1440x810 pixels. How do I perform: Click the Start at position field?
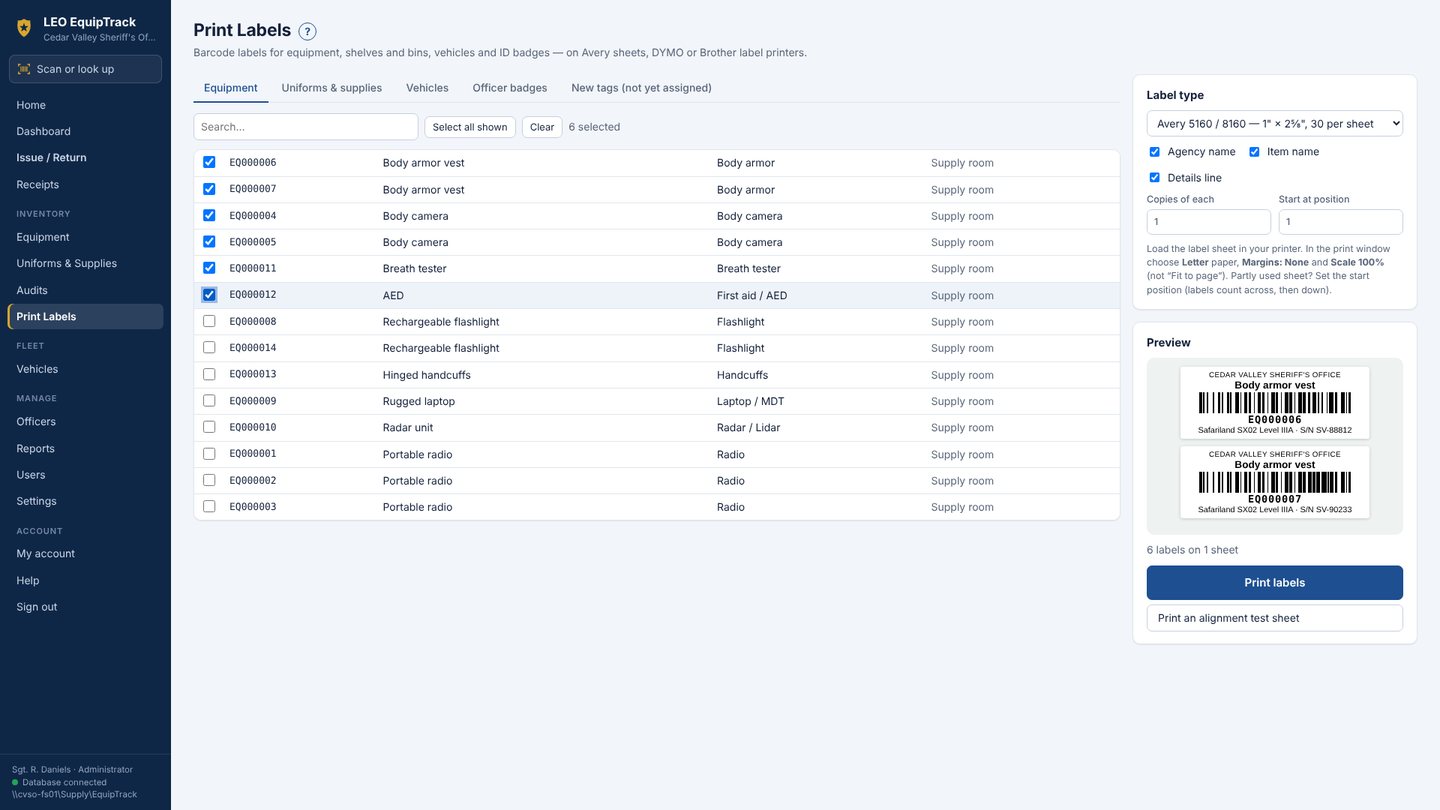1341,222
